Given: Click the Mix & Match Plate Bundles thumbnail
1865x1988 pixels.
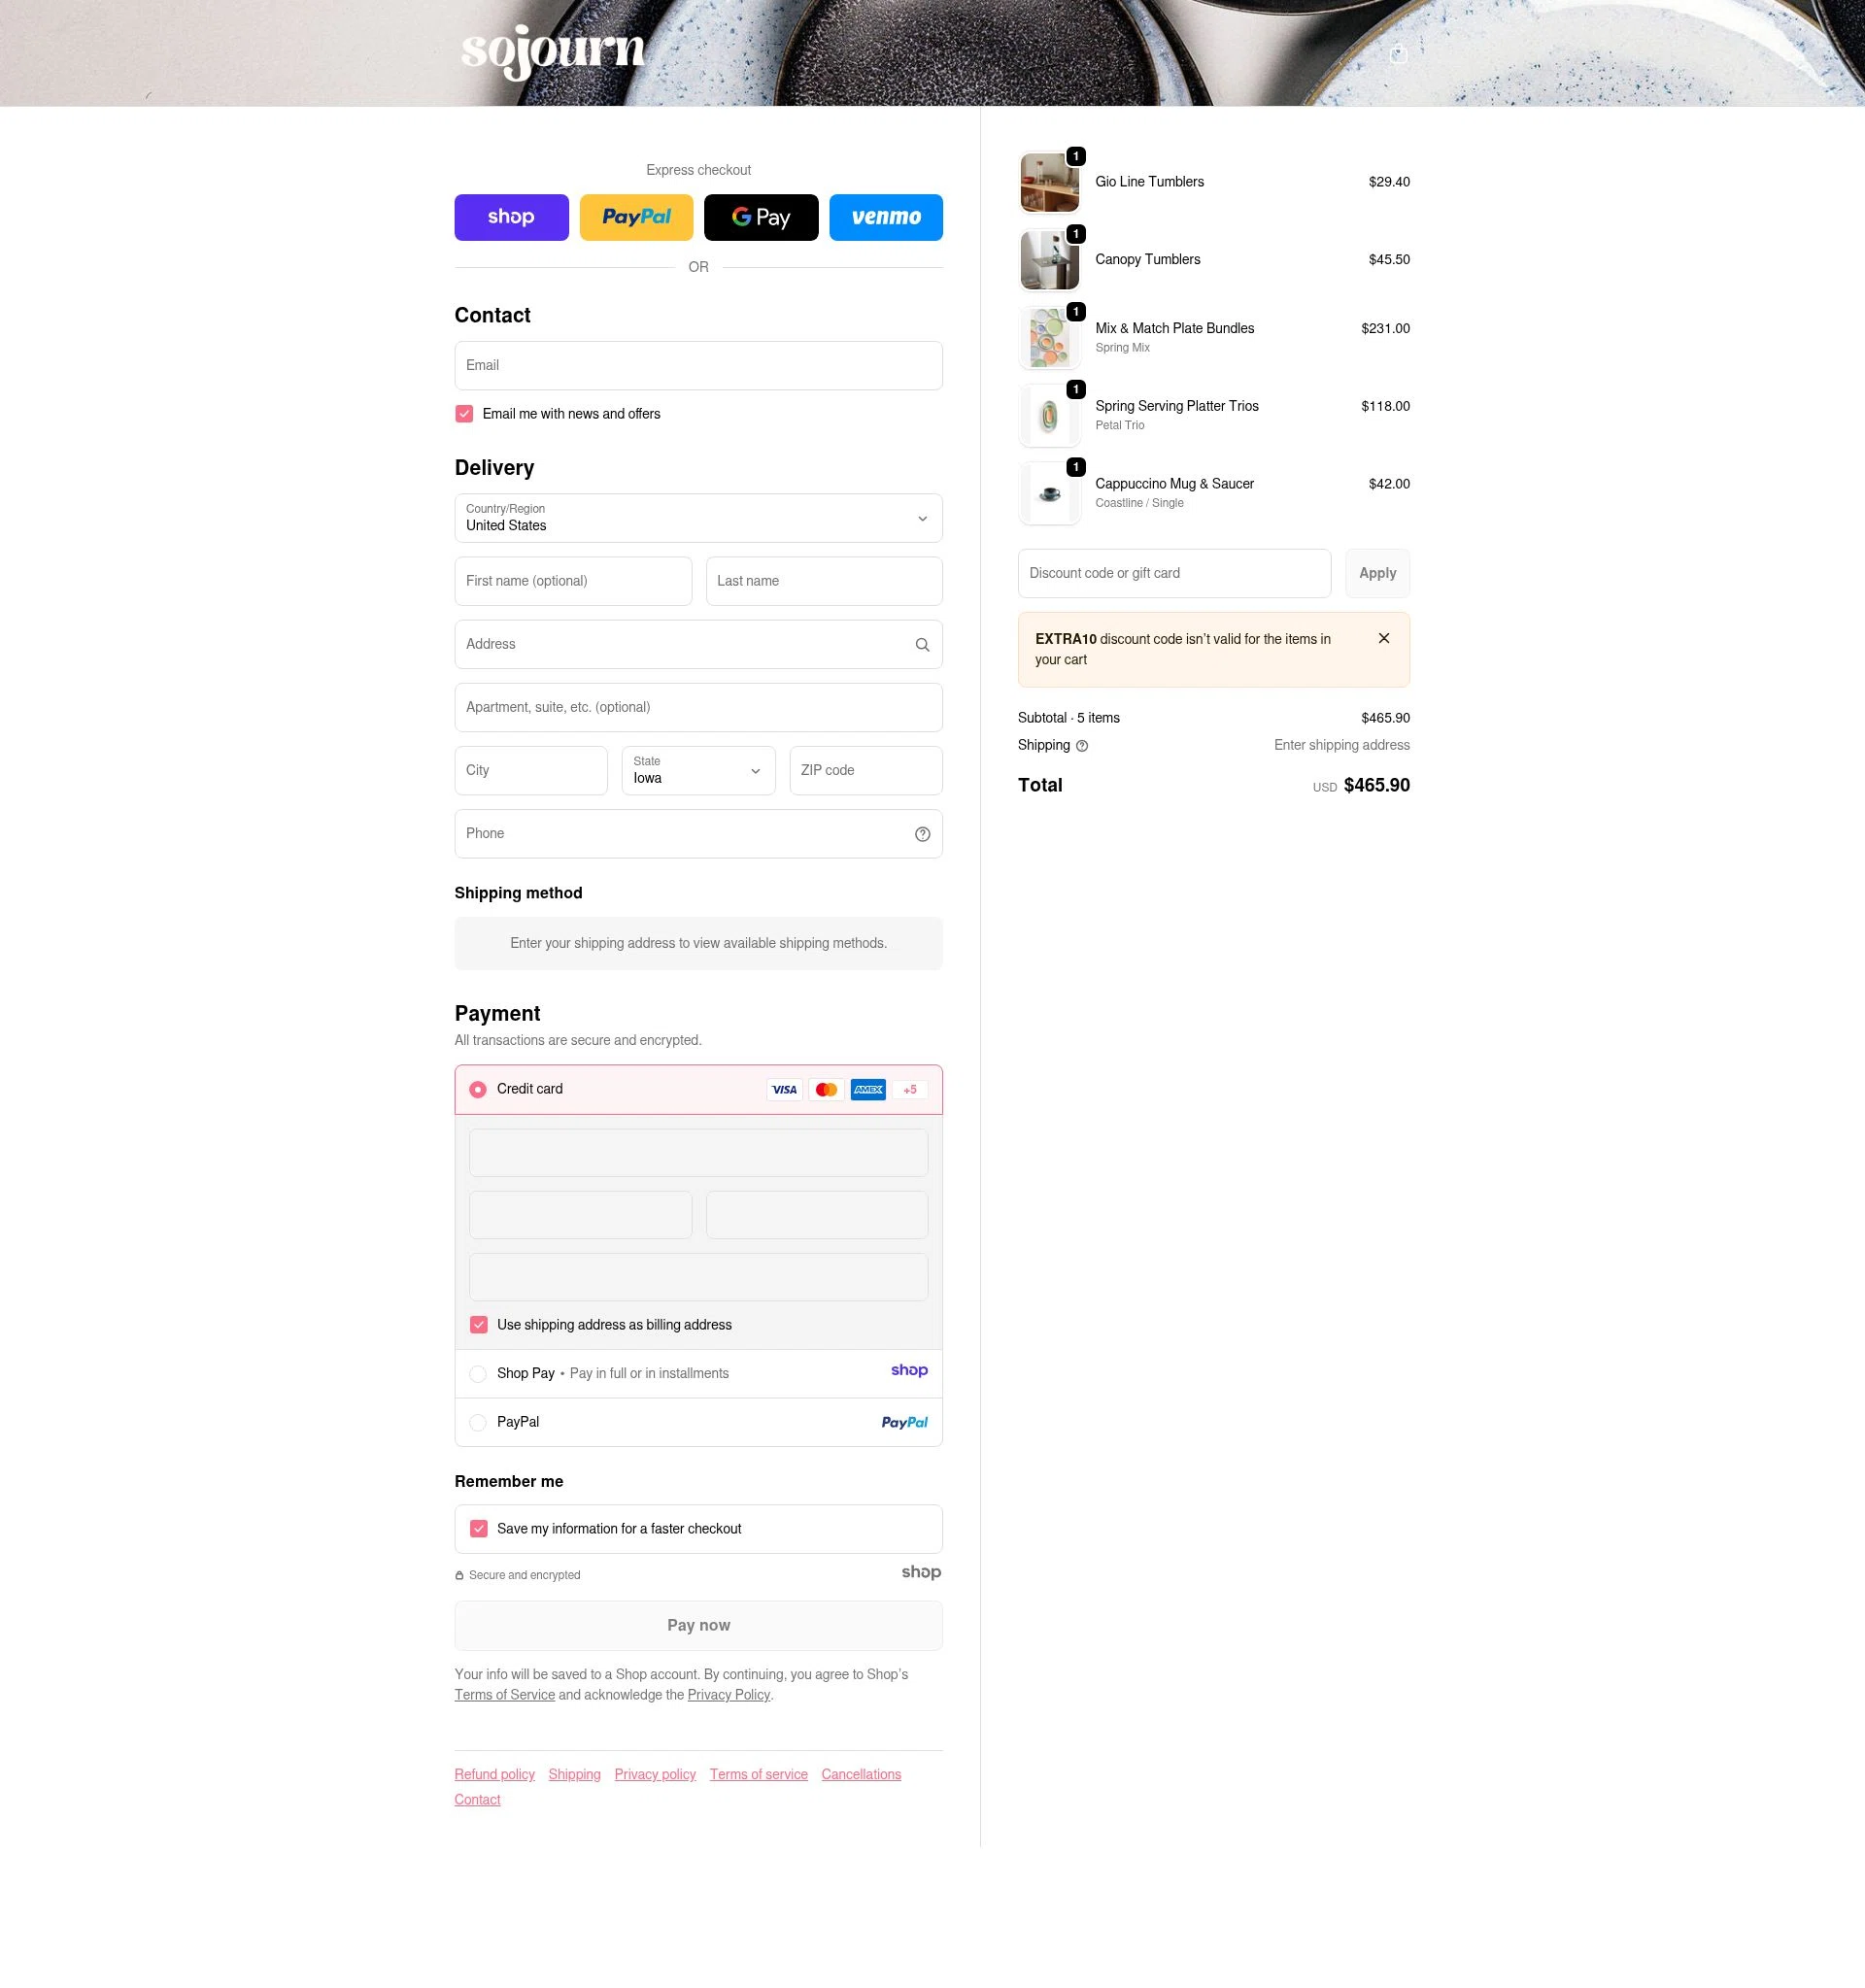Looking at the screenshot, I should coord(1049,338).
